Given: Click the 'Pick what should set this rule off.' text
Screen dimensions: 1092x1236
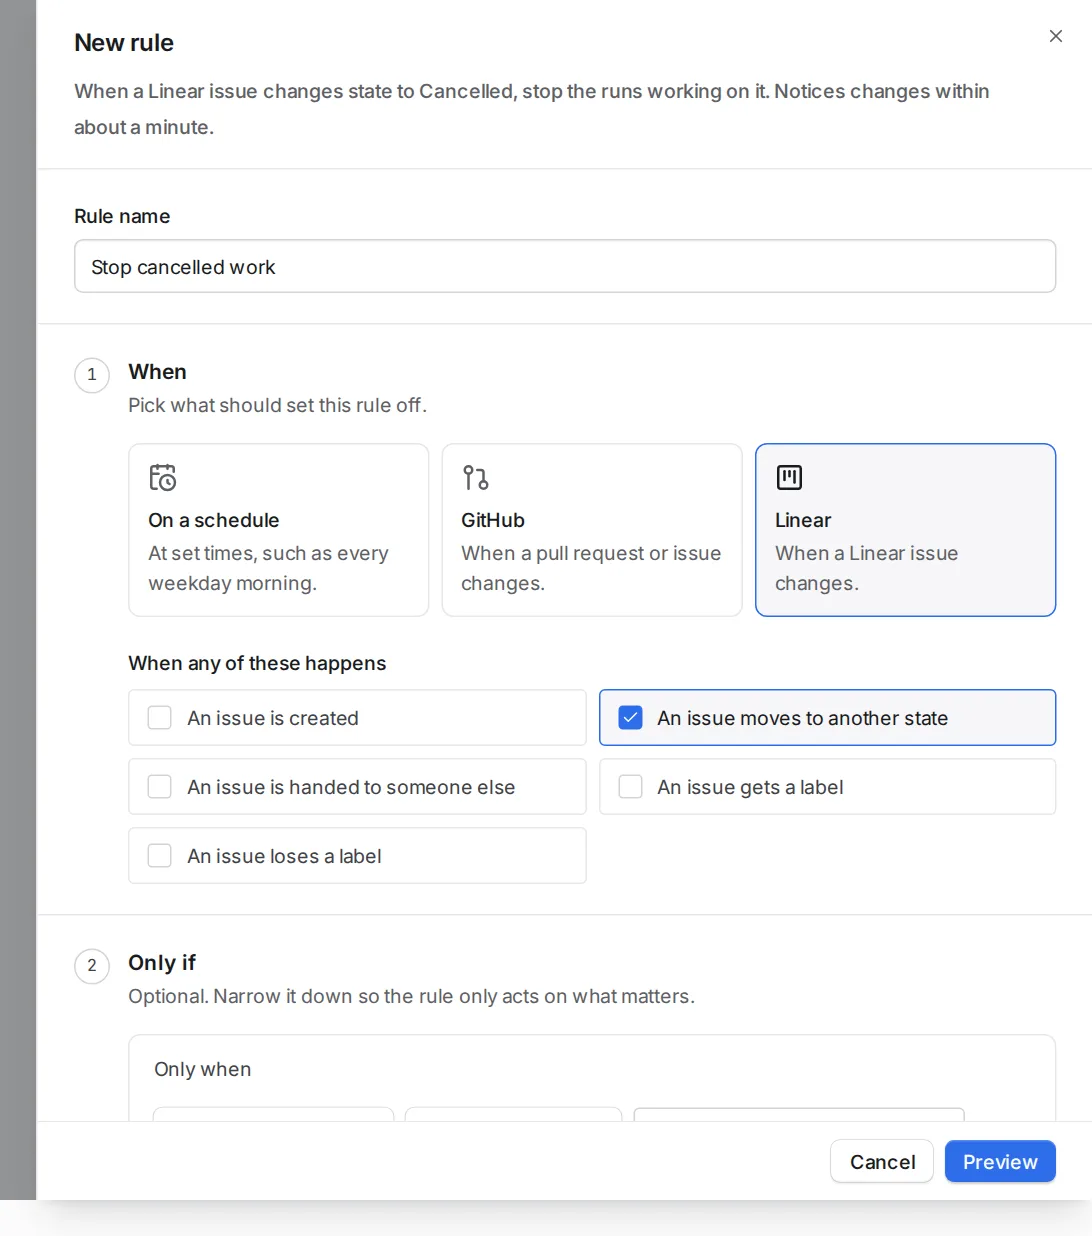Looking at the screenshot, I should 278,405.
